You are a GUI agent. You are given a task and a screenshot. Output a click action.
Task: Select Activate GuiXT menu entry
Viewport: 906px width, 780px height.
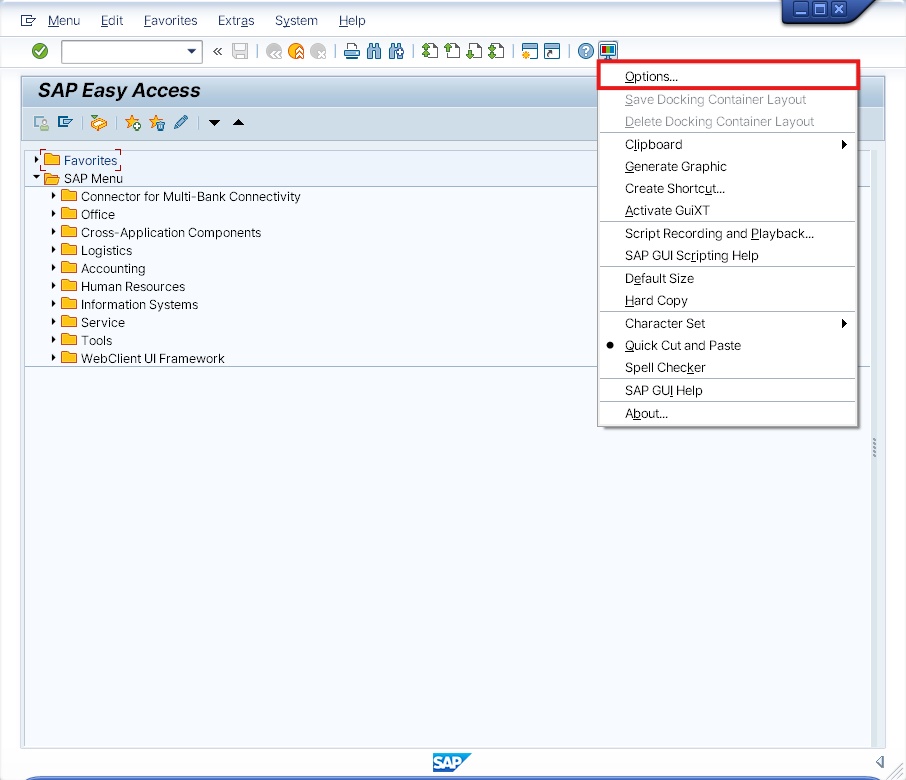727,210
